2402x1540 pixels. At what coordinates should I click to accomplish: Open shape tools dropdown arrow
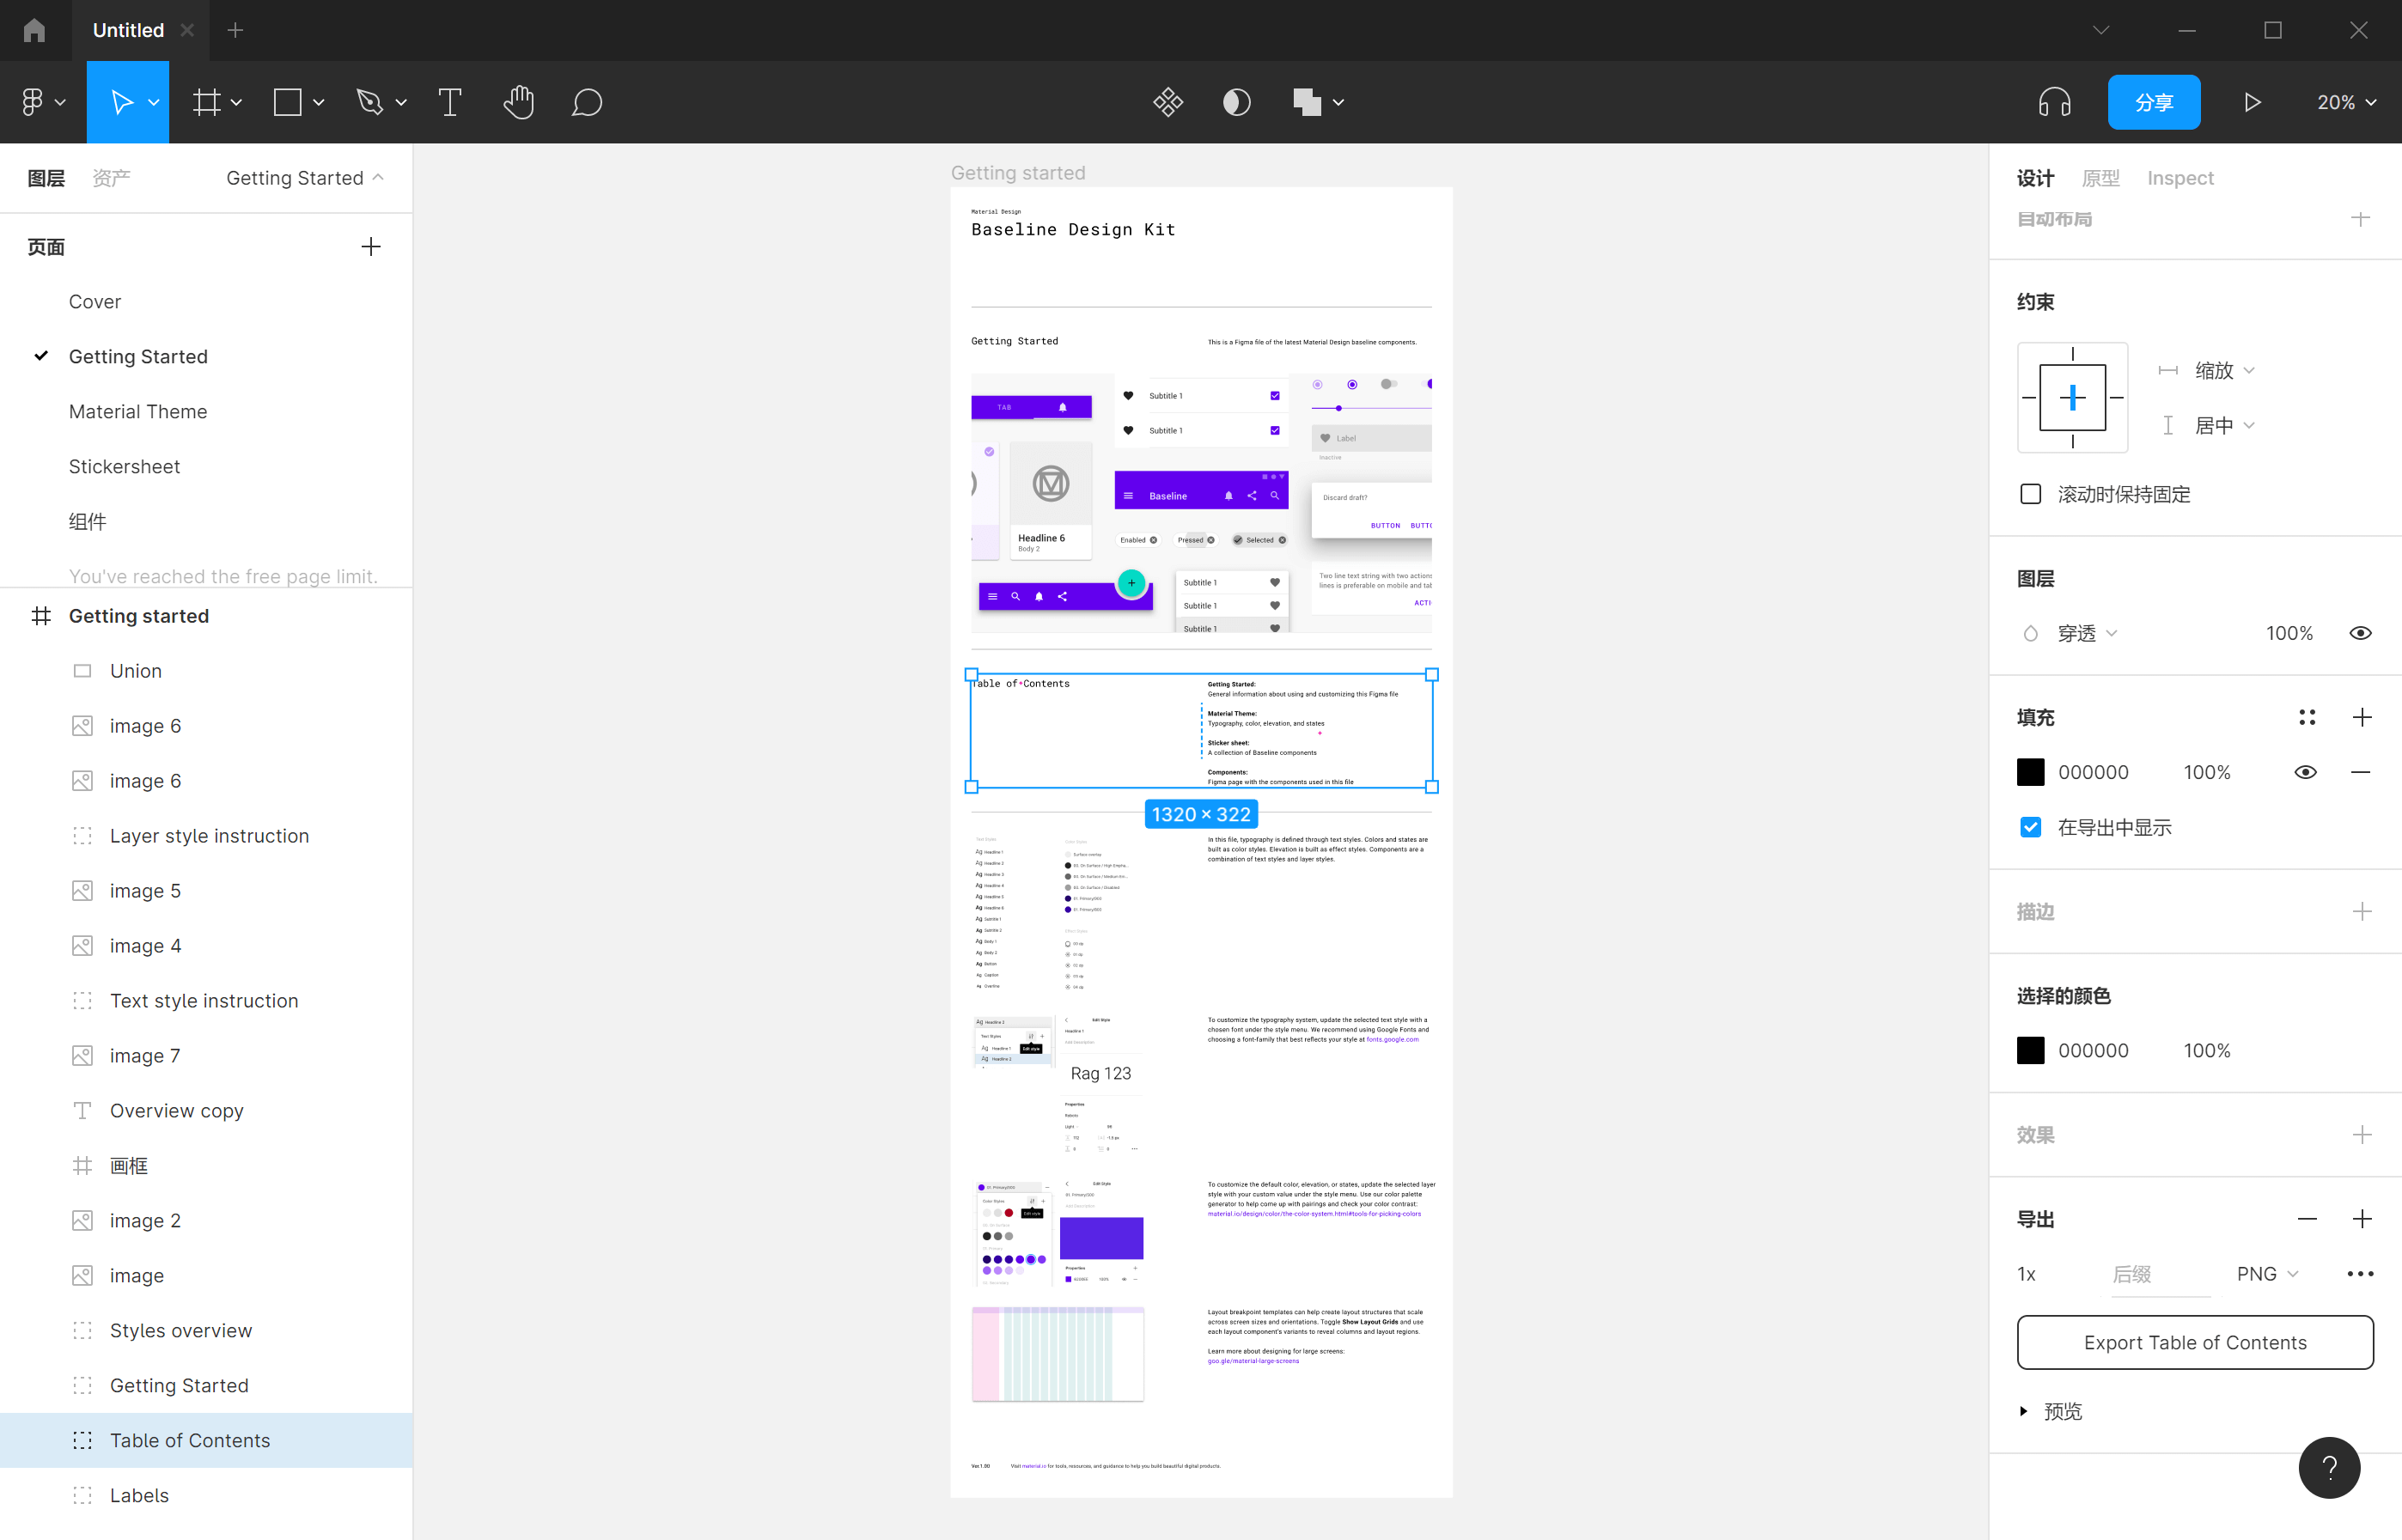(x=318, y=102)
